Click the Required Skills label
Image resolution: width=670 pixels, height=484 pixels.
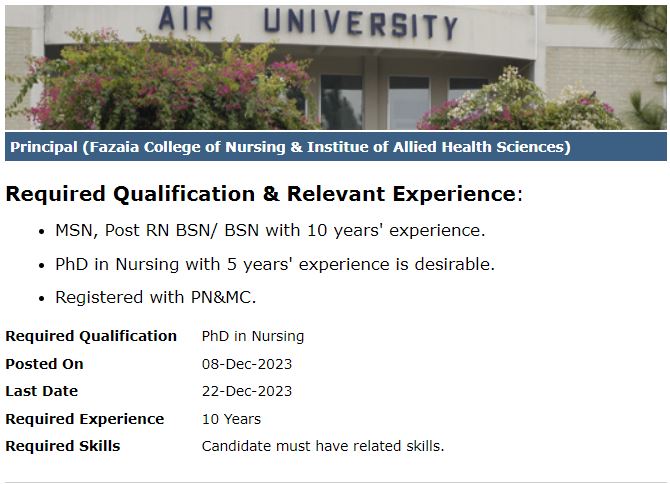click(62, 446)
